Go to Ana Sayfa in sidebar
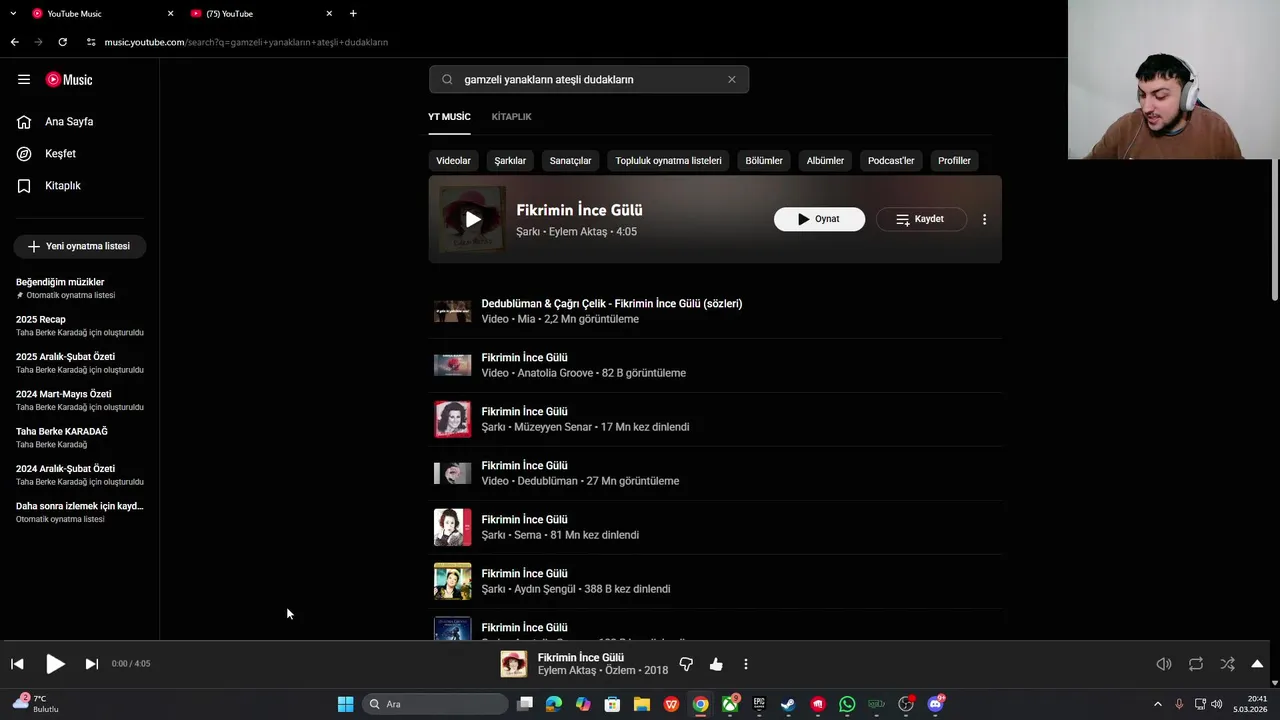Viewport: 1280px width, 720px height. click(x=80, y=122)
